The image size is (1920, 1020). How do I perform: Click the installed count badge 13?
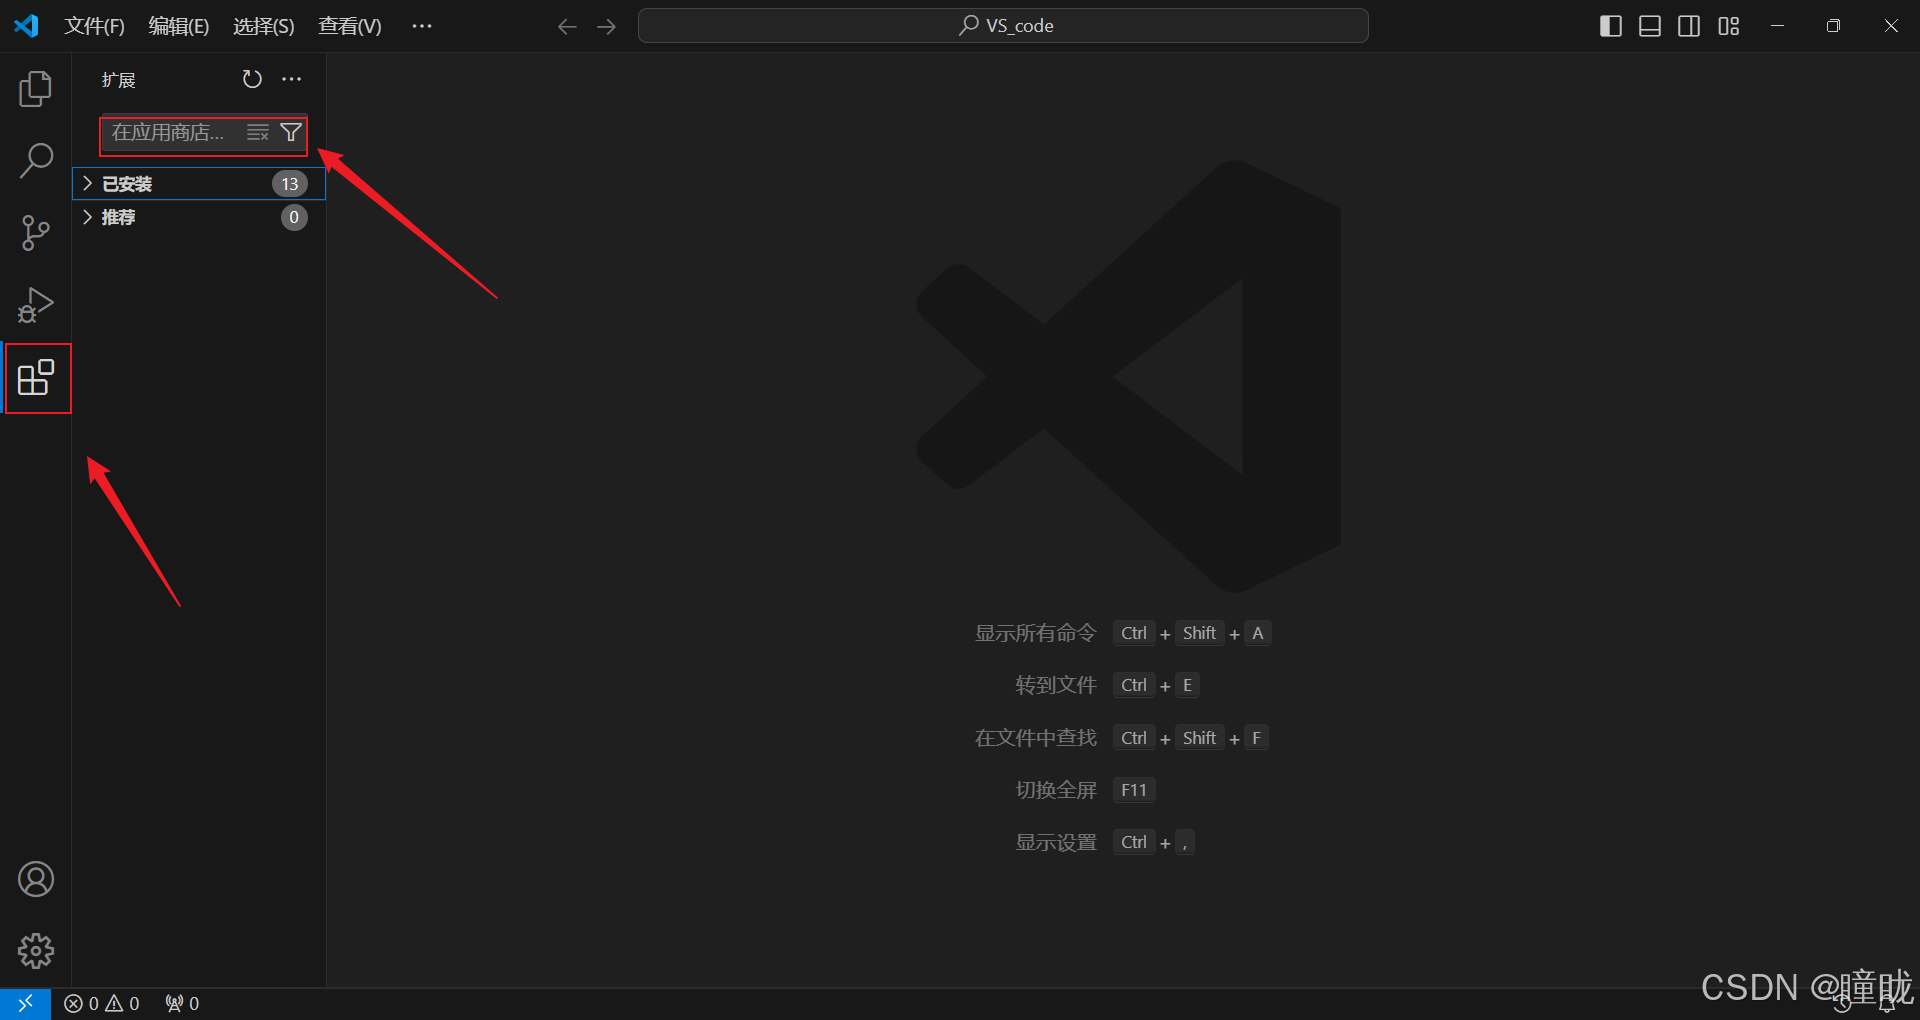290,184
